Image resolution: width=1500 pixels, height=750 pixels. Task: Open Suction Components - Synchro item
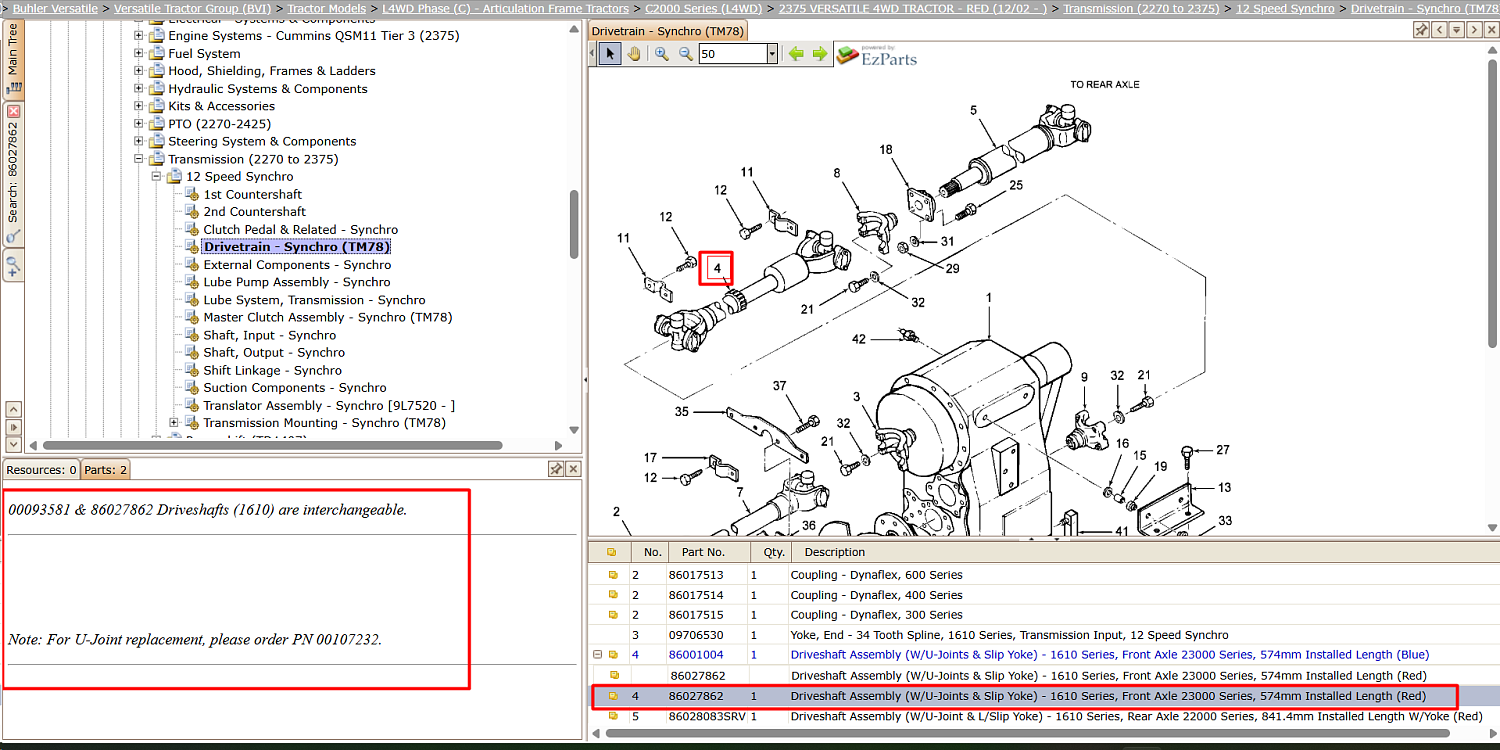(294, 388)
